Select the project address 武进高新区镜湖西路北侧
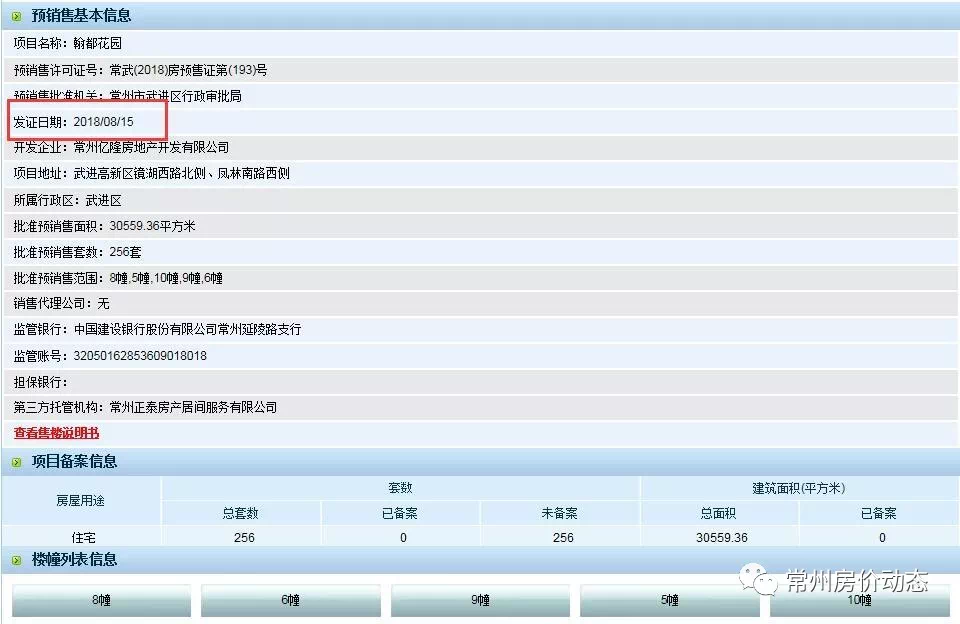The width and height of the screenshot is (960, 624). (x=140, y=174)
